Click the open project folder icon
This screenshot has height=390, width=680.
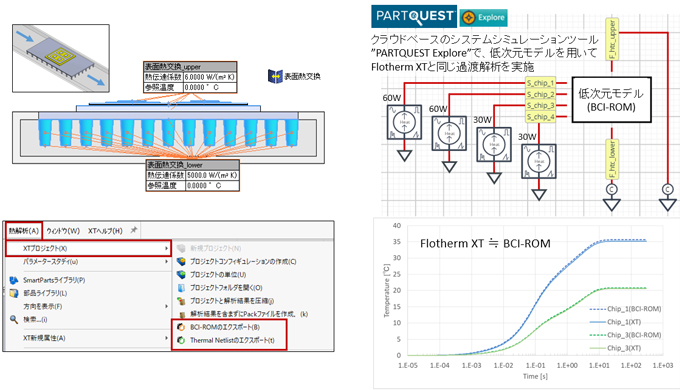click(x=181, y=288)
